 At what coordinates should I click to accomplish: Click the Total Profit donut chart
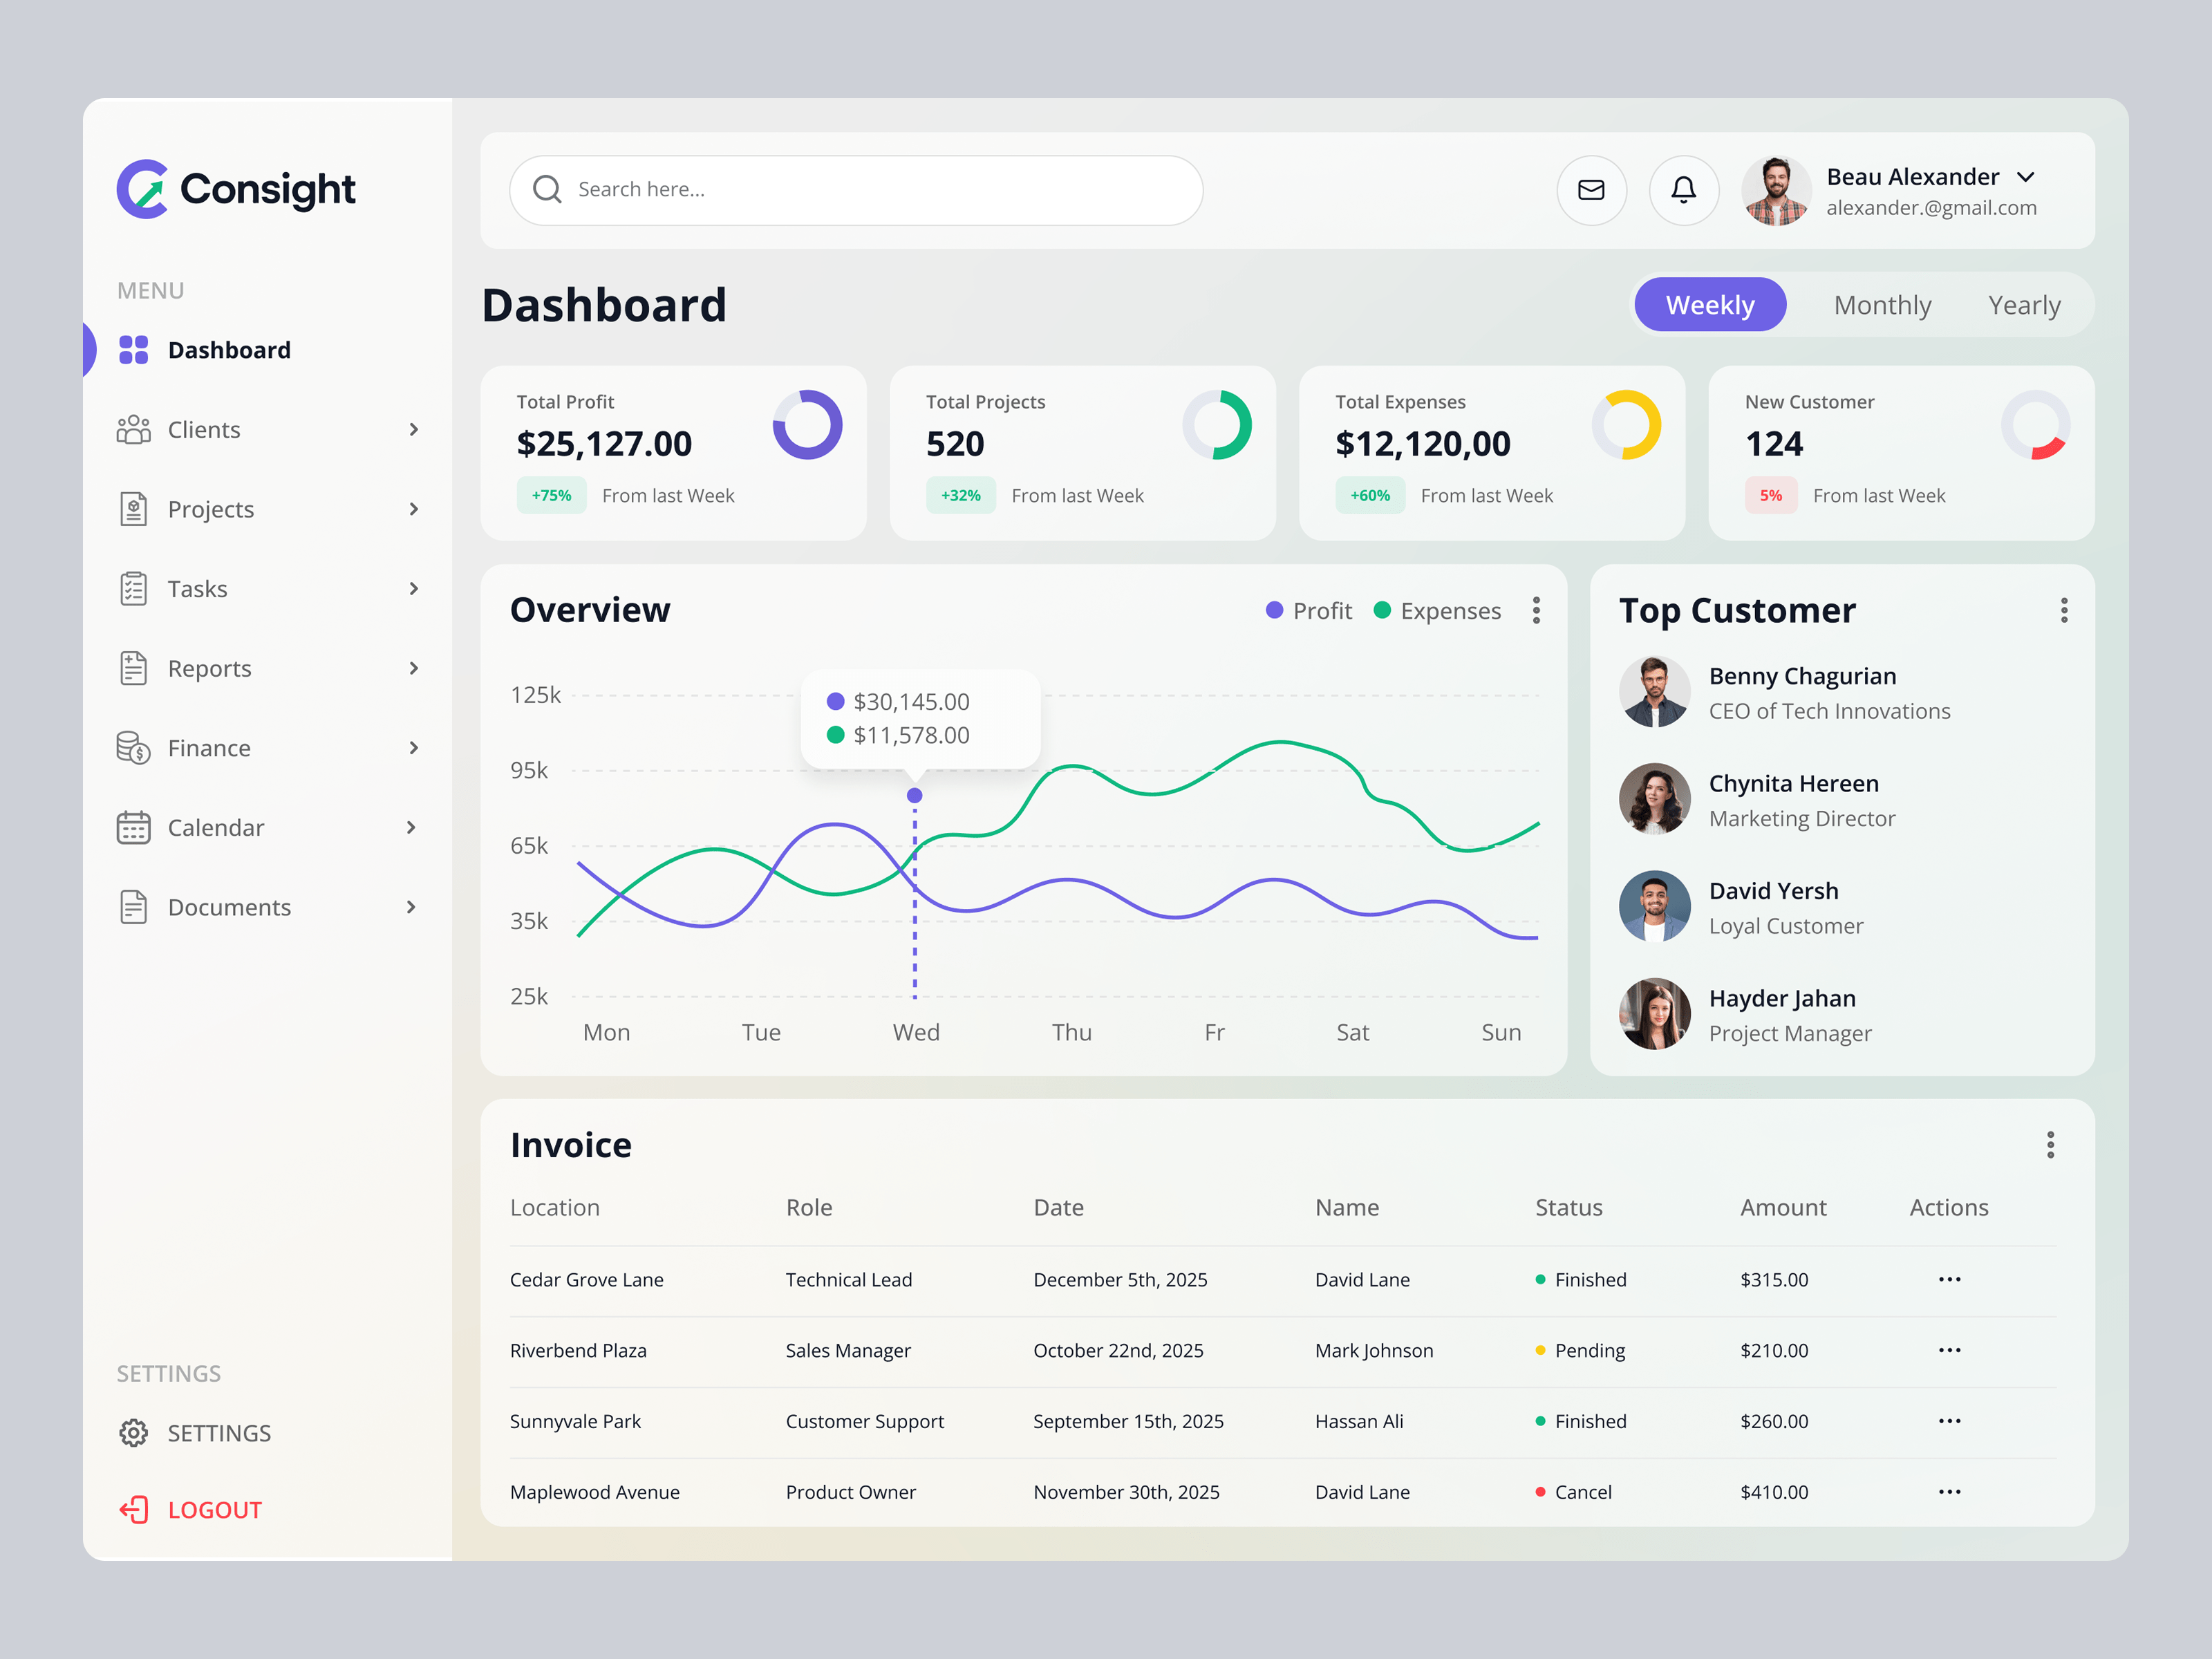click(x=807, y=424)
